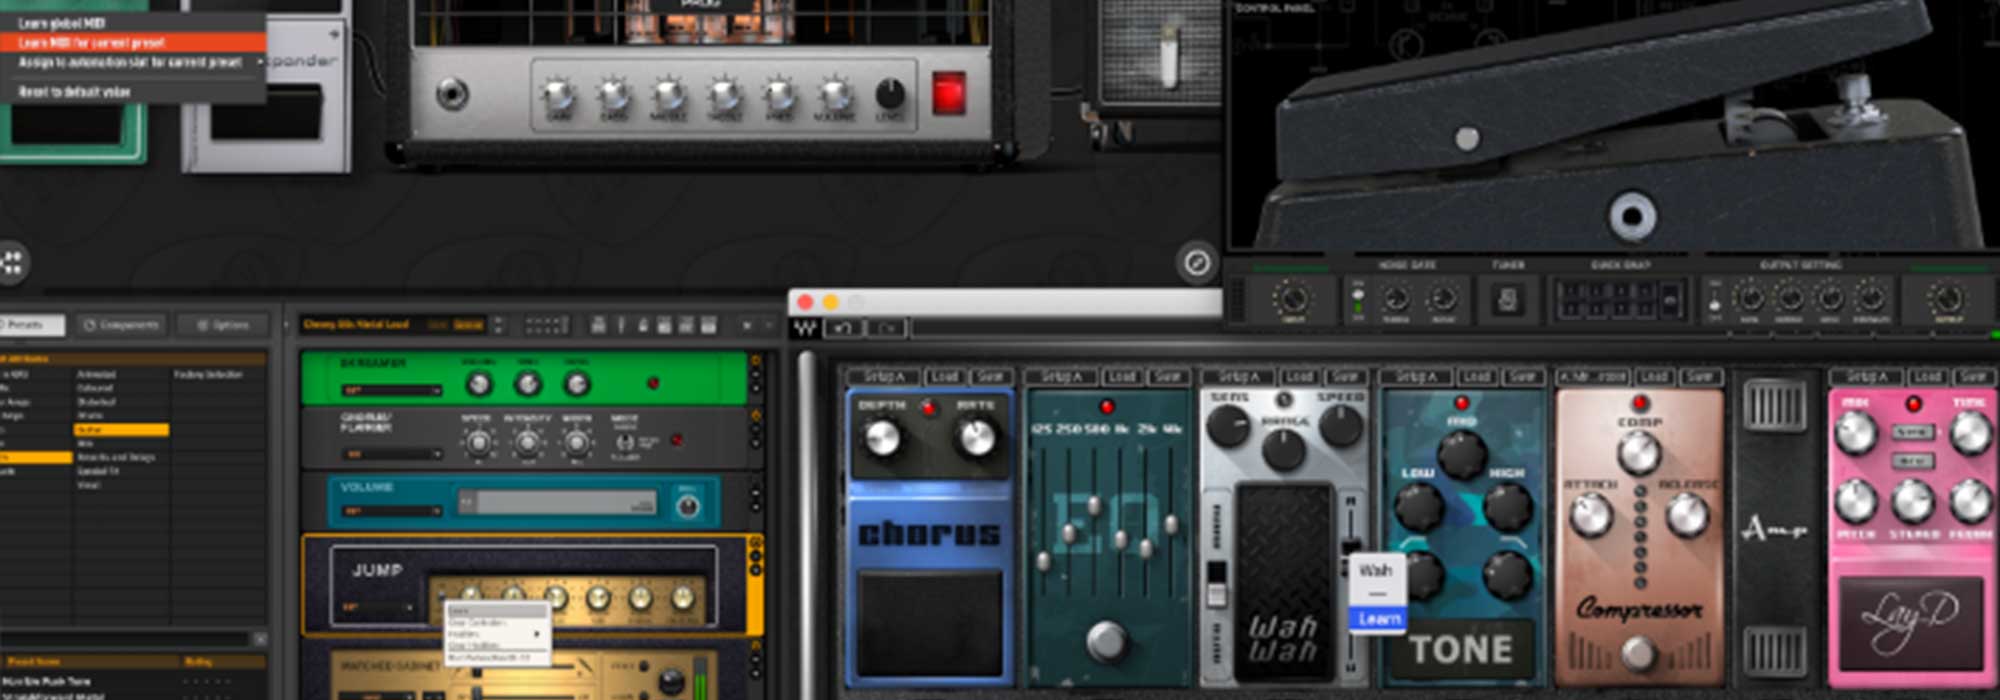Click Load above the EQ pedal

[x=1122, y=376]
